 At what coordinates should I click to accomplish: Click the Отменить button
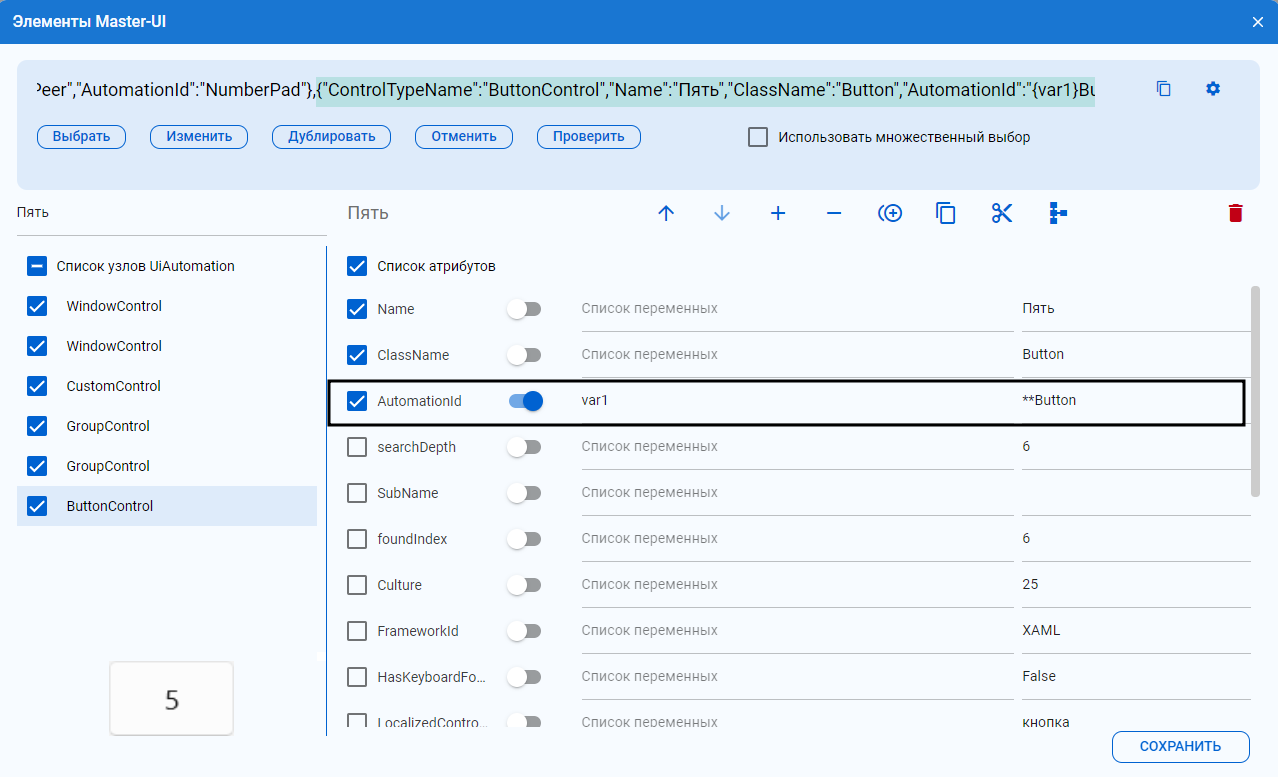(x=464, y=137)
